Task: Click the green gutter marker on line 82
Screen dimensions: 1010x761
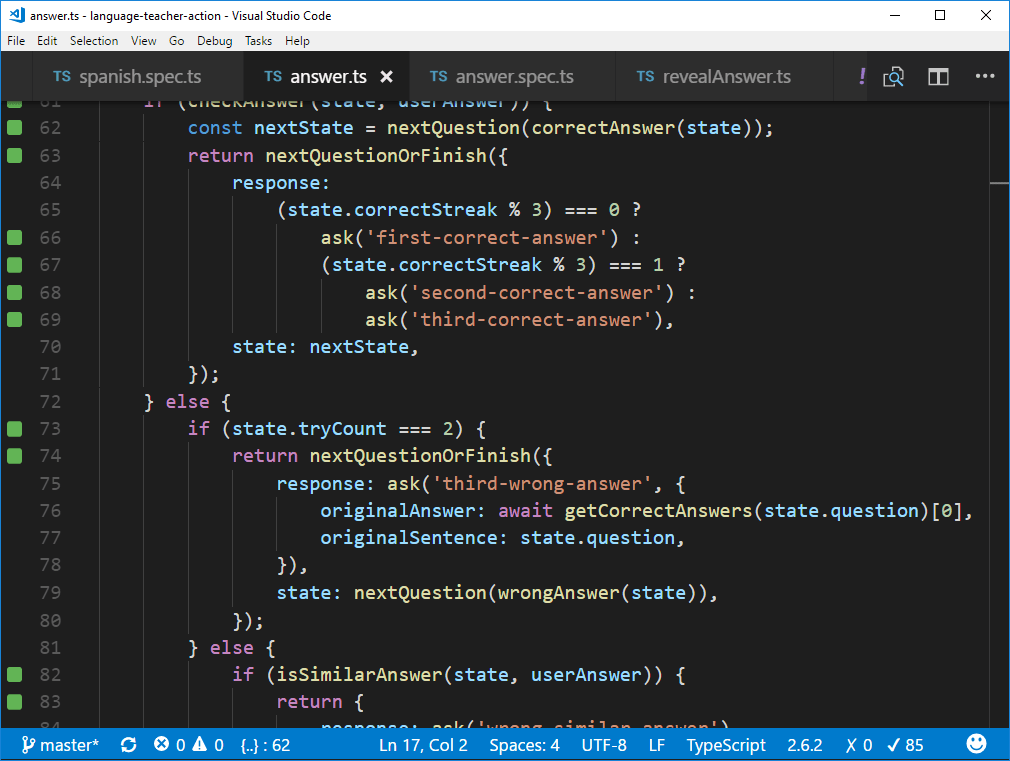Action: 14,675
